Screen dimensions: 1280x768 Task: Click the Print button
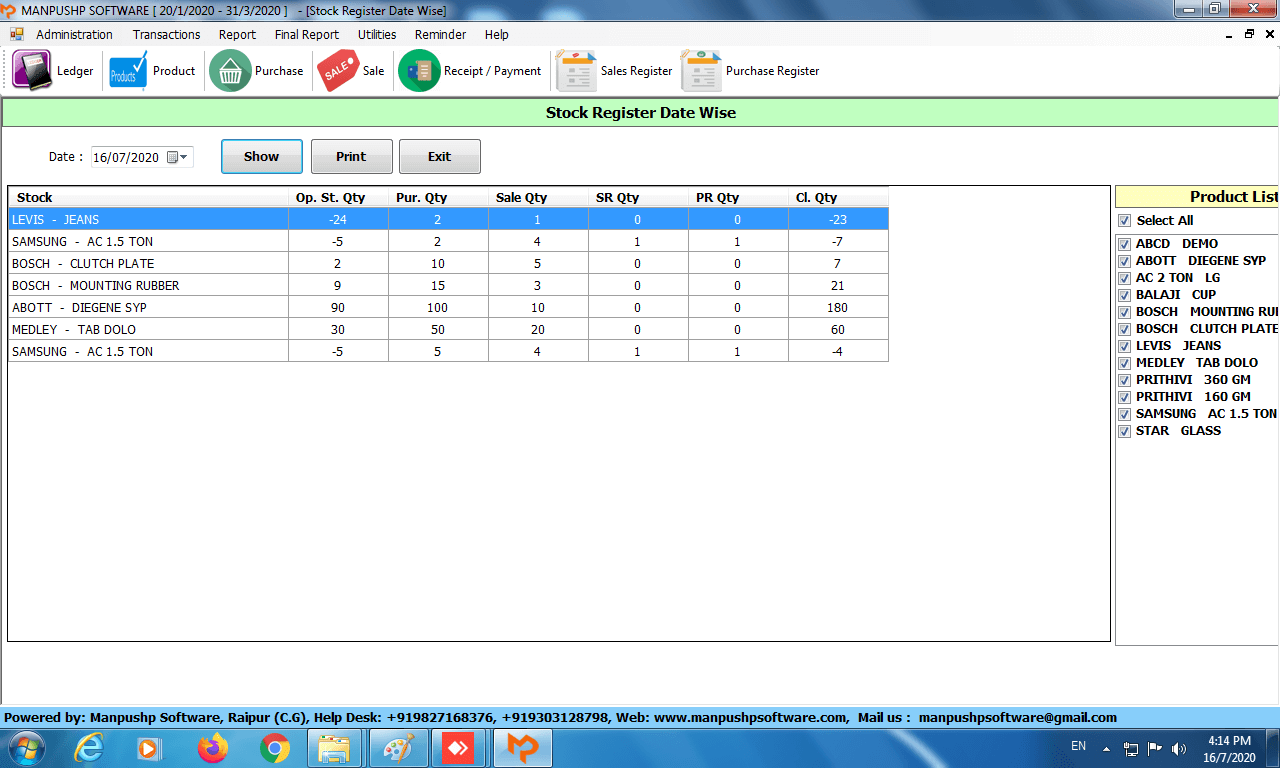[351, 156]
